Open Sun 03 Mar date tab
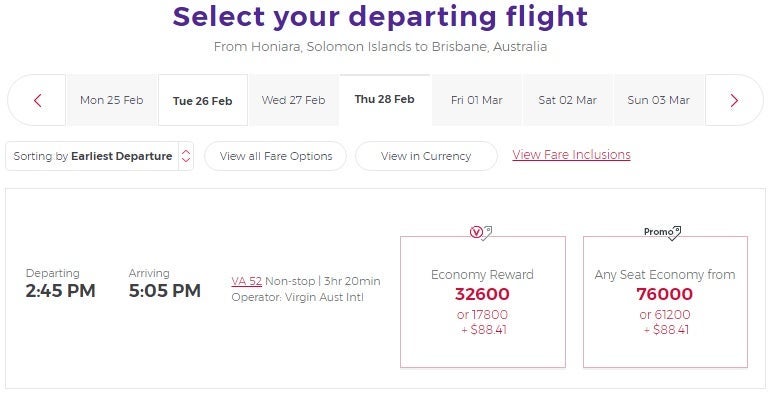771x393 pixels. (x=658, y=100)
